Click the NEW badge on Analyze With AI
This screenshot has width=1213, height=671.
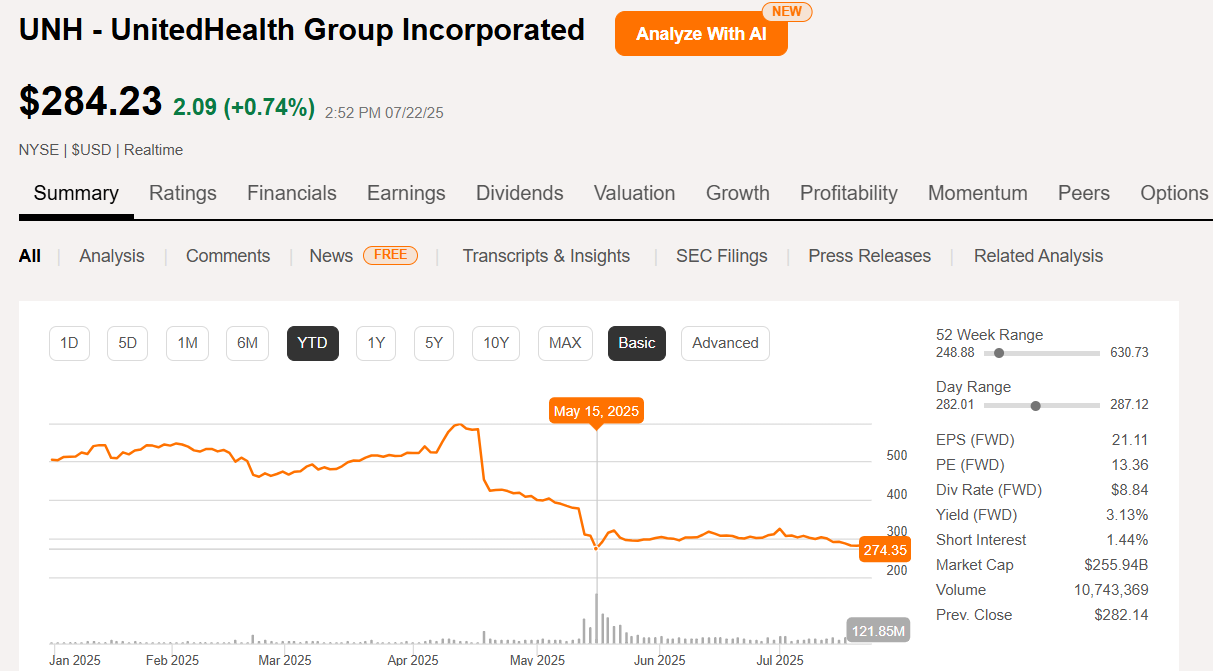pos(787,11)
